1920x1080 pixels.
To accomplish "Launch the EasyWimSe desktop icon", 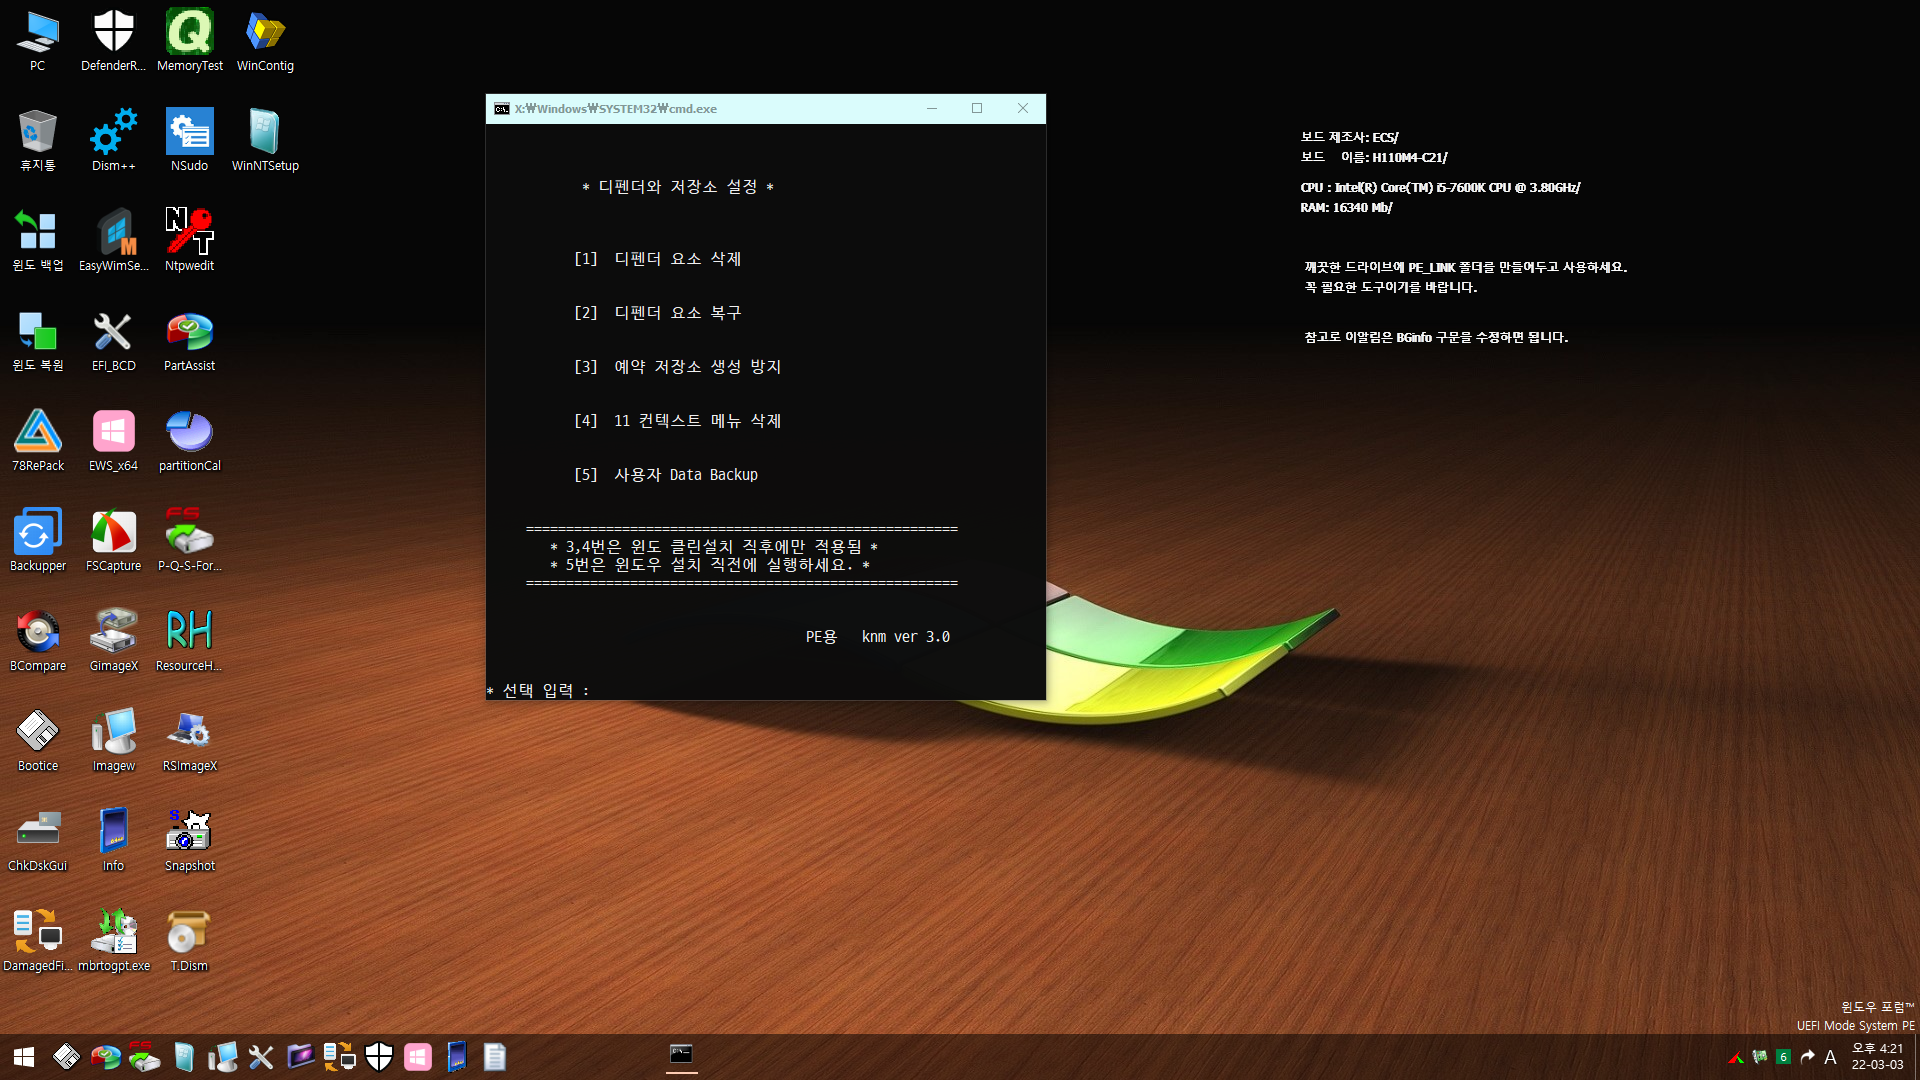I will [113, 240].
